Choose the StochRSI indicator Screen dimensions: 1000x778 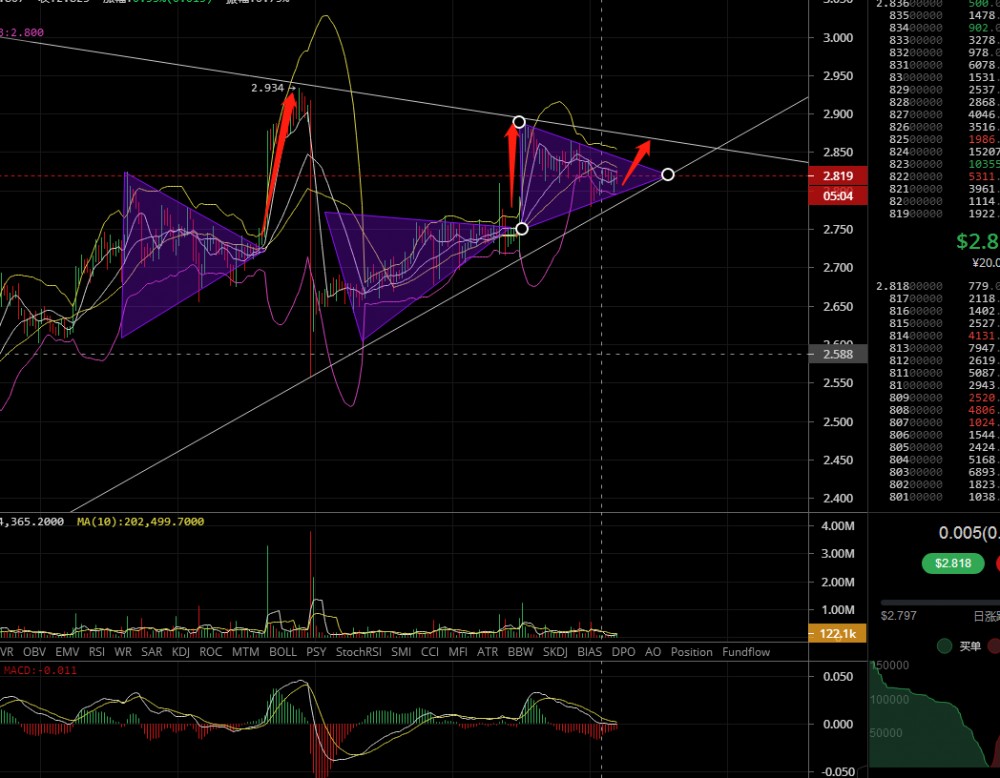coord(358,652)
